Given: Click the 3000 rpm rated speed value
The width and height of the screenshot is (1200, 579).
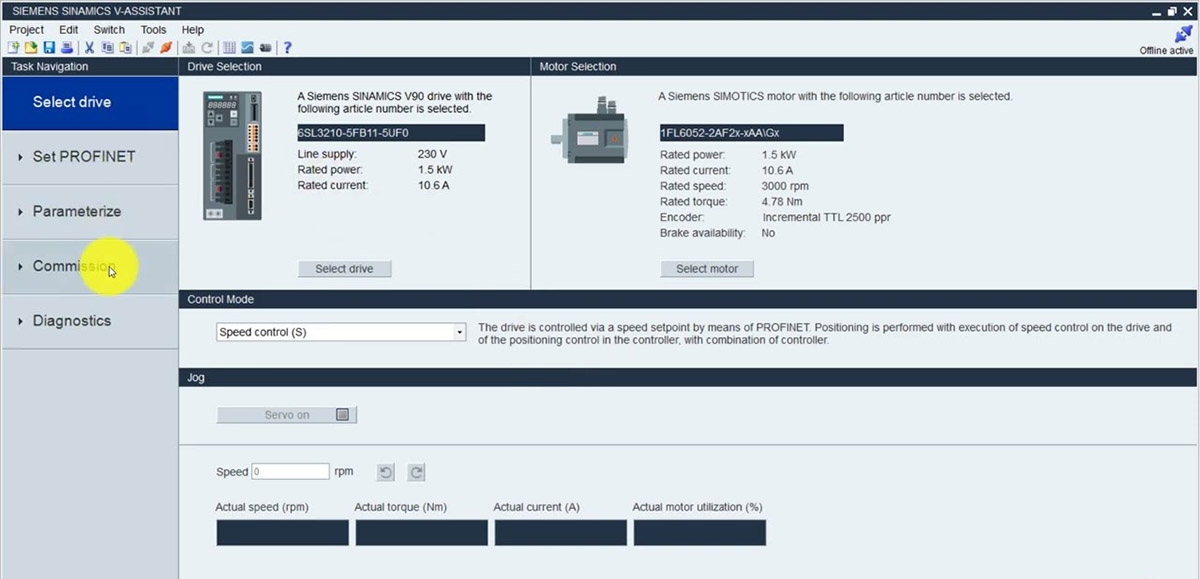Looking at the screenshot, I should (x=785, y=186).
